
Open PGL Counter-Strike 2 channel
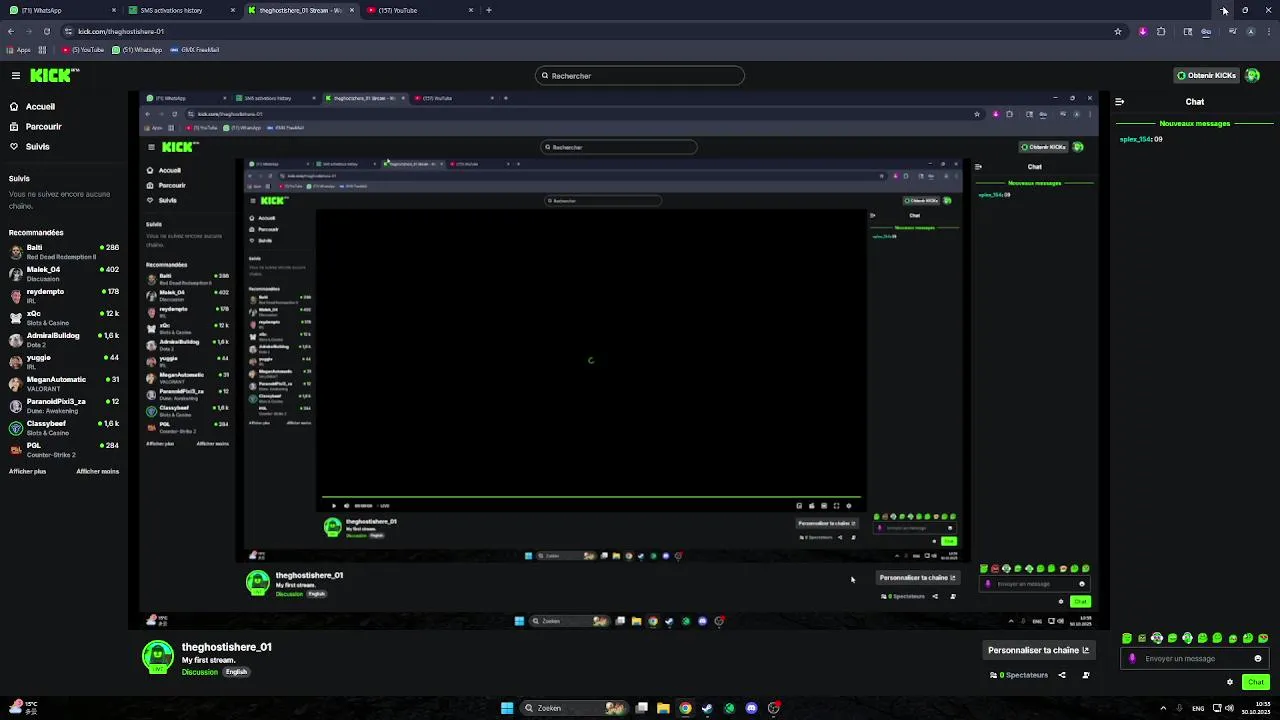point(64,449)
